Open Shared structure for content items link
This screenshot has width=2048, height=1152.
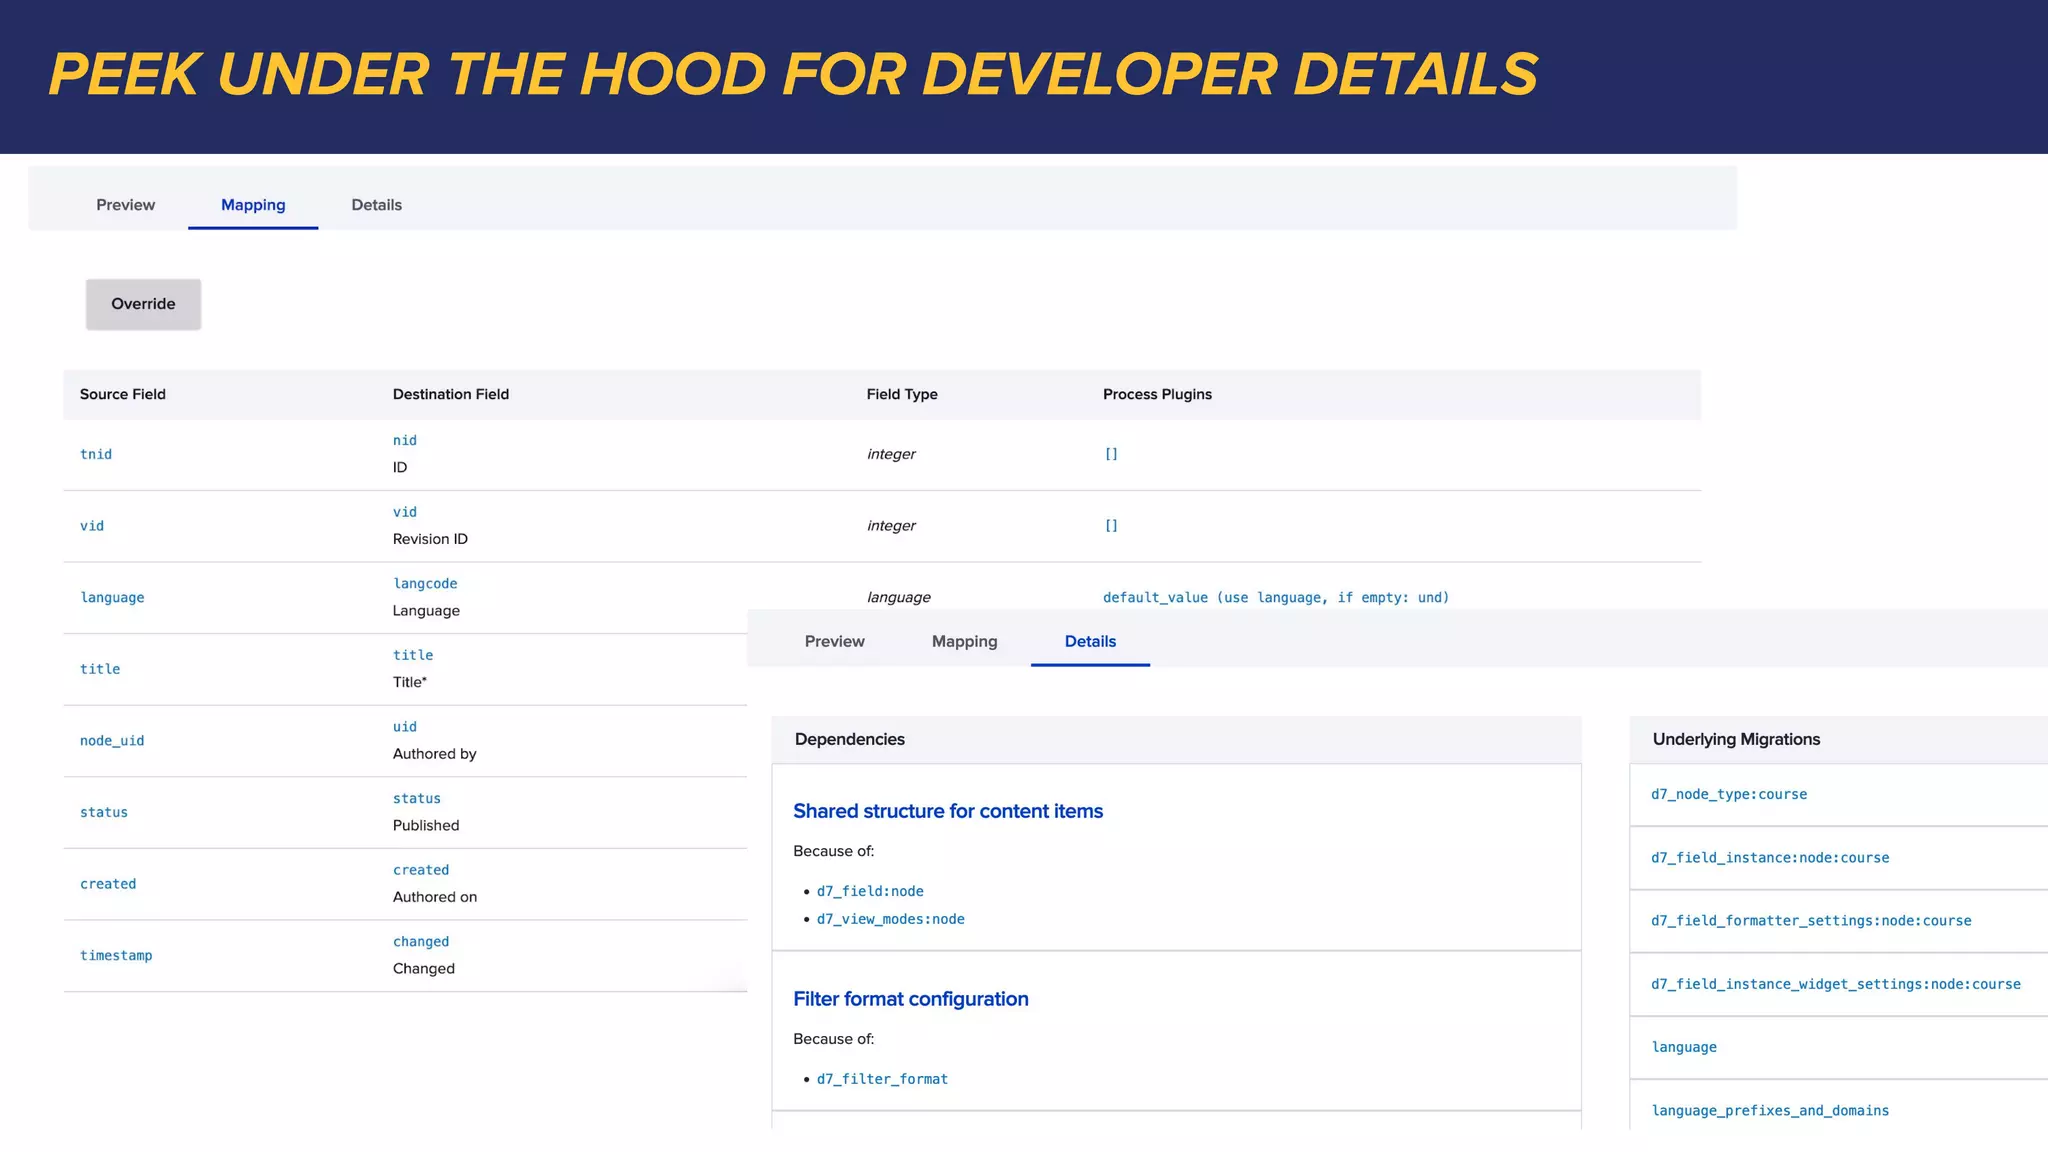point(948,811)
